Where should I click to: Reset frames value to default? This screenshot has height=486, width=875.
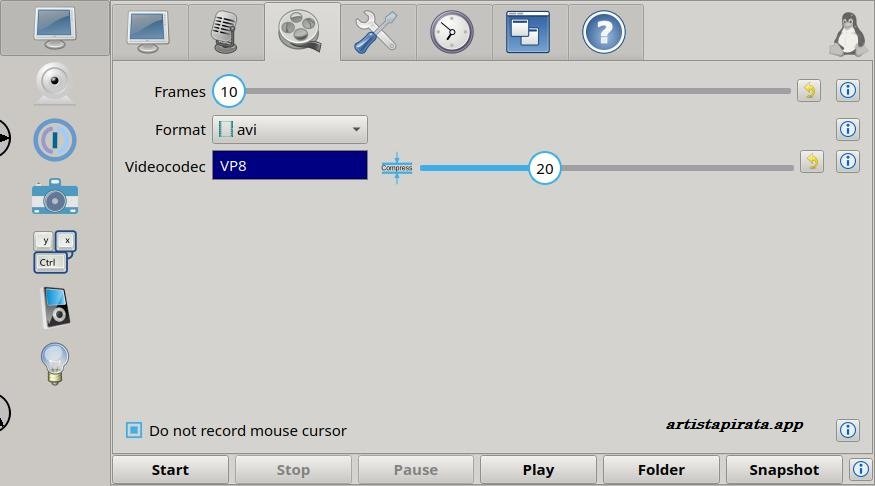[808, 91]
